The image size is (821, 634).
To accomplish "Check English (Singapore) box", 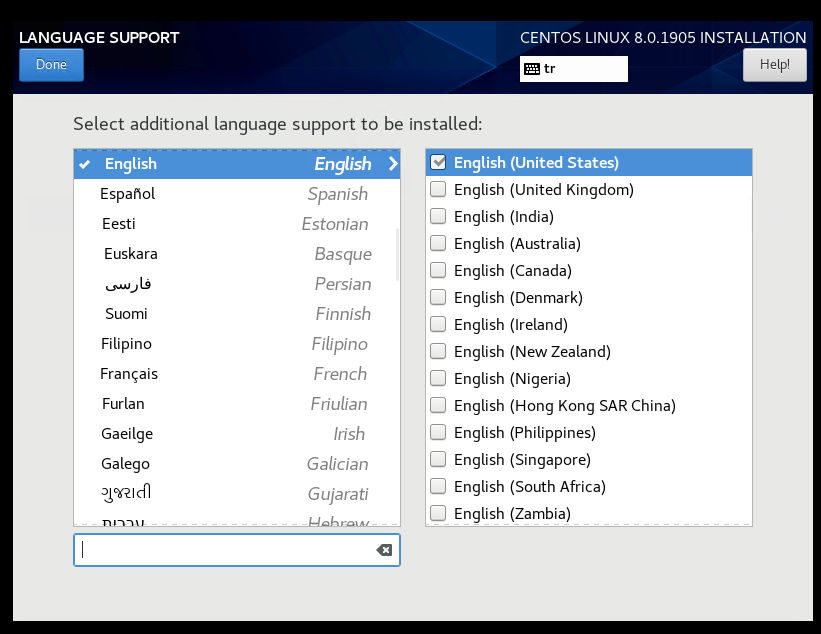I will coord(438,460).
